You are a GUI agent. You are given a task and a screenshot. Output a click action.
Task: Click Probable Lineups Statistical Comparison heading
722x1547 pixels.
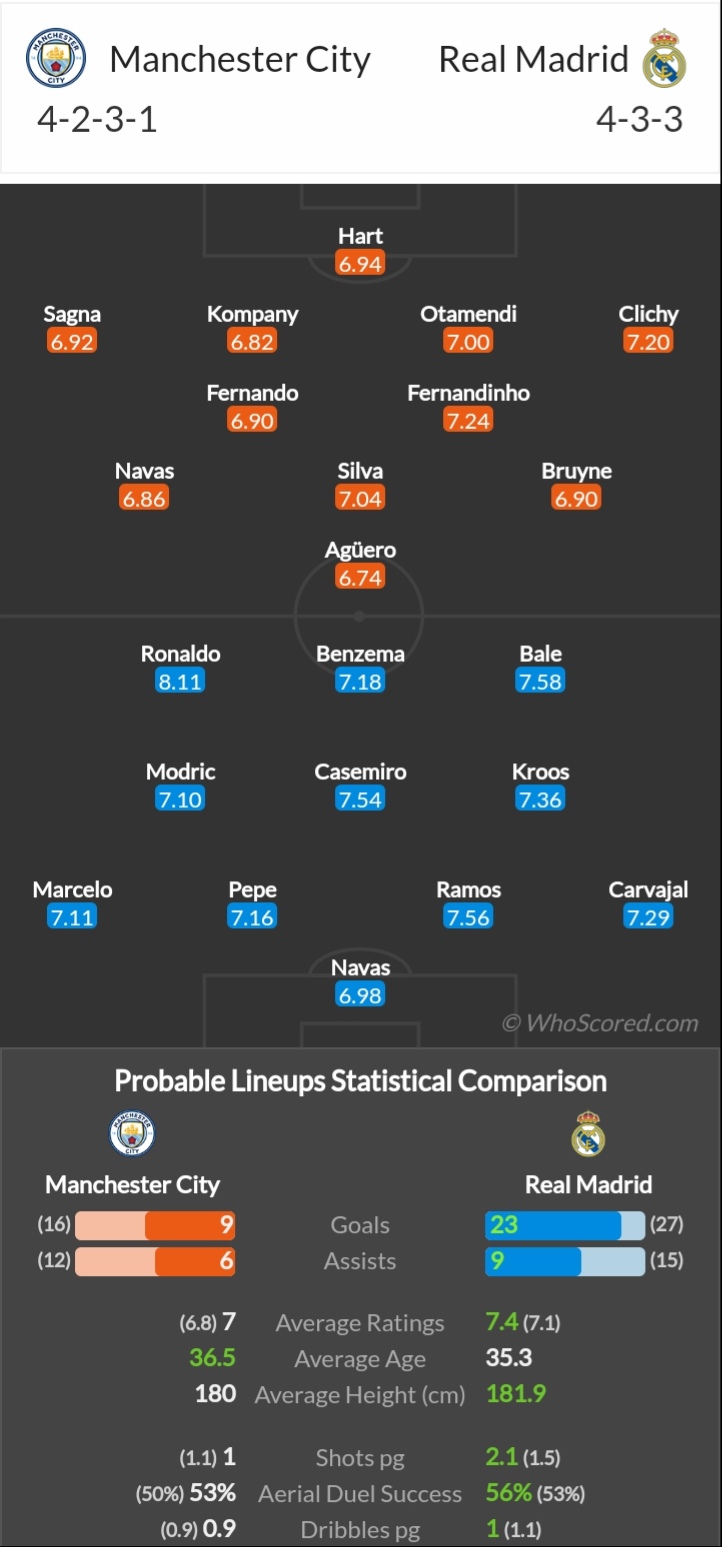pos(360,1081)
